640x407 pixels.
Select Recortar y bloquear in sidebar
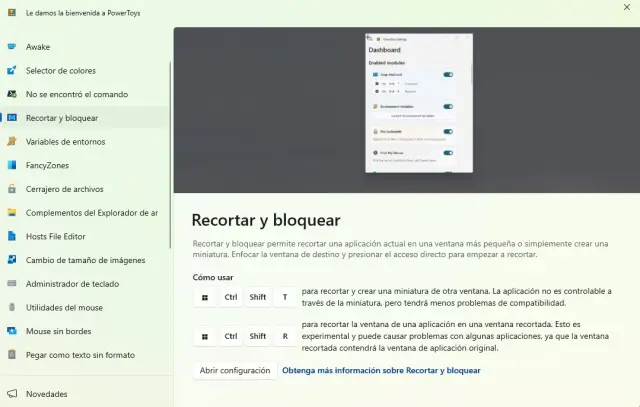pyautogui.click(x=62, y=118)
